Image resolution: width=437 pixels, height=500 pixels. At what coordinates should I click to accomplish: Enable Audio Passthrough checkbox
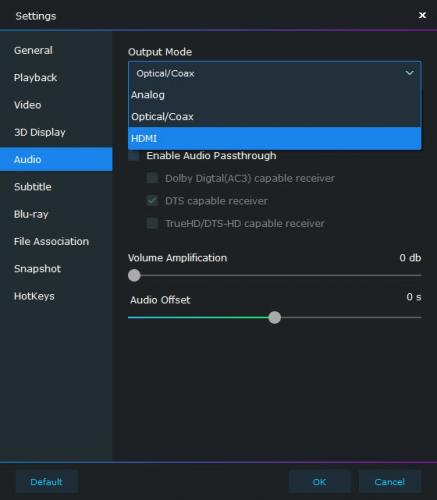[134, 156]
